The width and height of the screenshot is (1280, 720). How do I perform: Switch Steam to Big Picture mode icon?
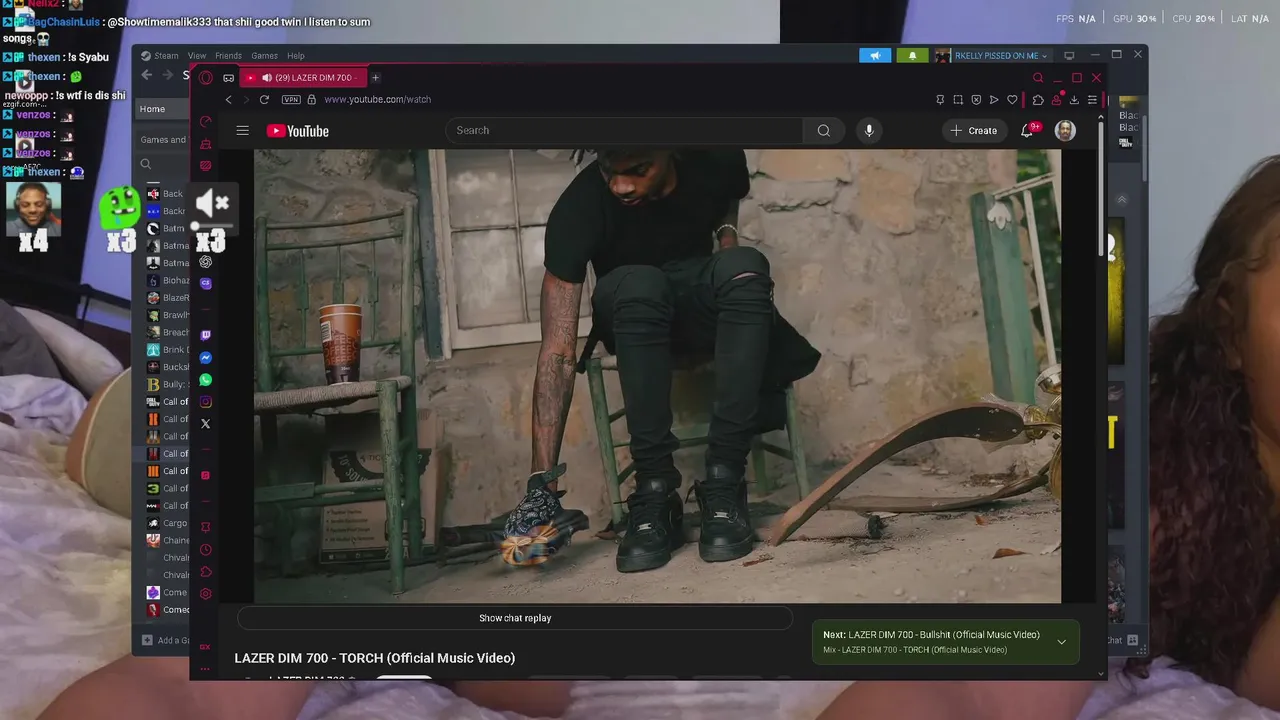click(1069, 56)
